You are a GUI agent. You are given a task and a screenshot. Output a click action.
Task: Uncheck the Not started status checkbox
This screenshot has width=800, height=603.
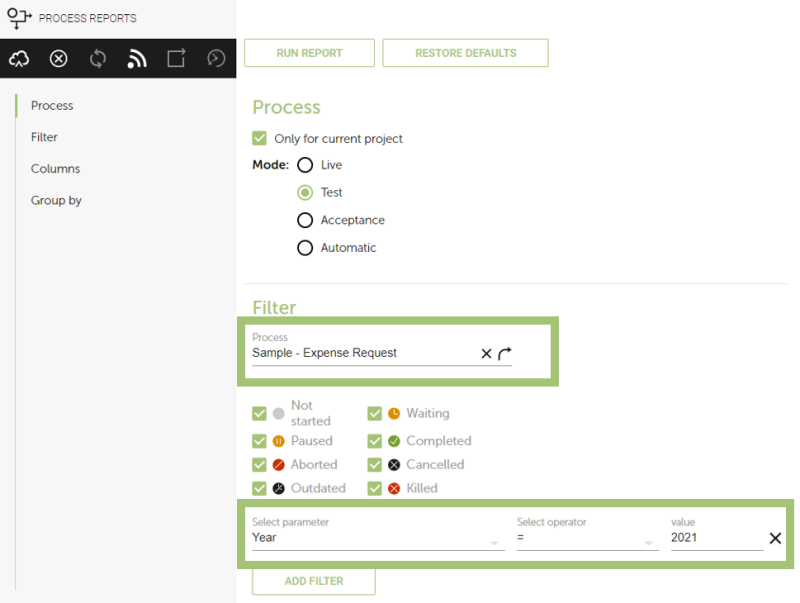[259, 413]
